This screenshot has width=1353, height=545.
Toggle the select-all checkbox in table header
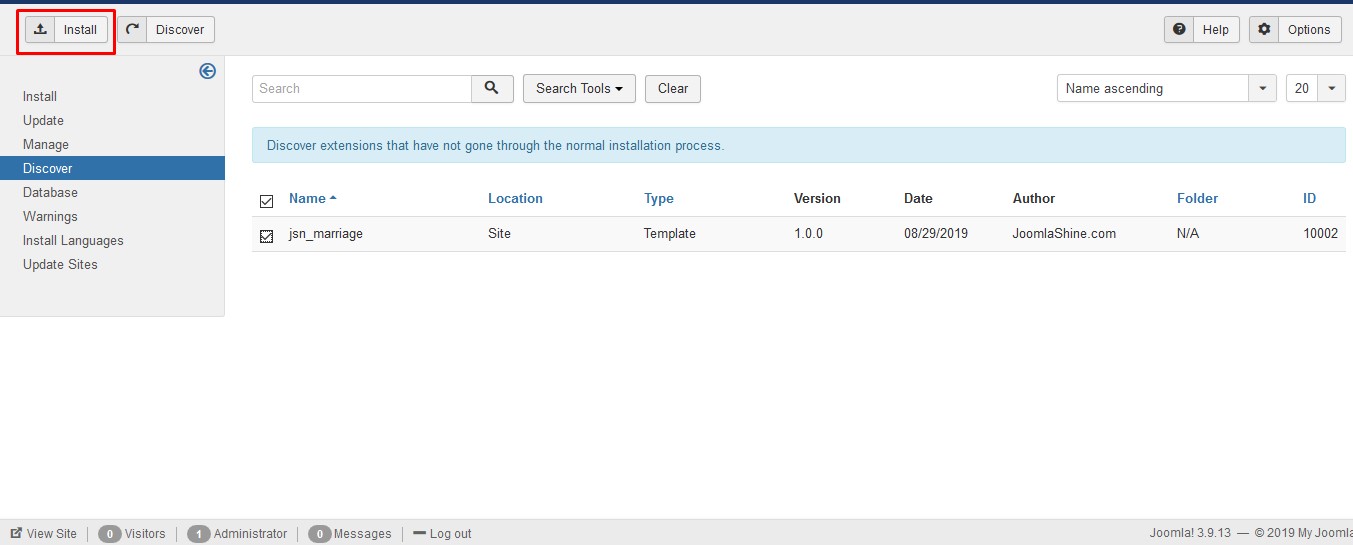[x=266, y=201]
